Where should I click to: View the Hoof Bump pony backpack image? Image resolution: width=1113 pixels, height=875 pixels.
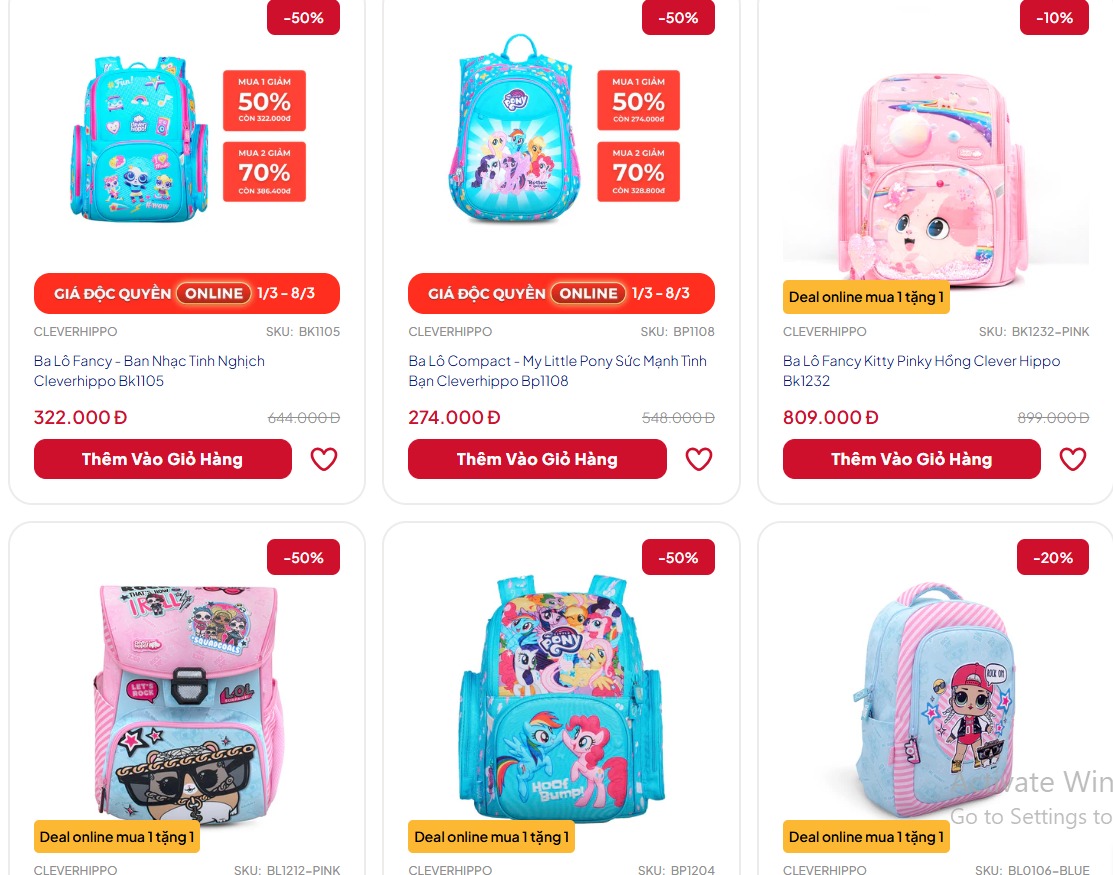pyautogui.click(x=561, y=697)
